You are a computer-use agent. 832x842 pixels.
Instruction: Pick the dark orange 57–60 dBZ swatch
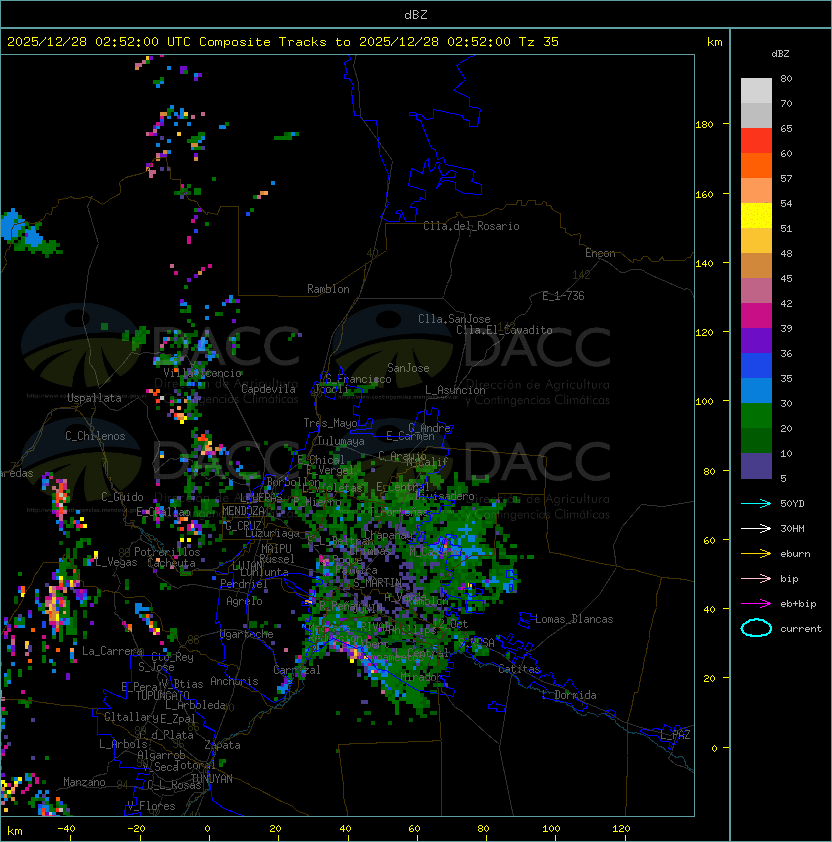pos(756,165)
